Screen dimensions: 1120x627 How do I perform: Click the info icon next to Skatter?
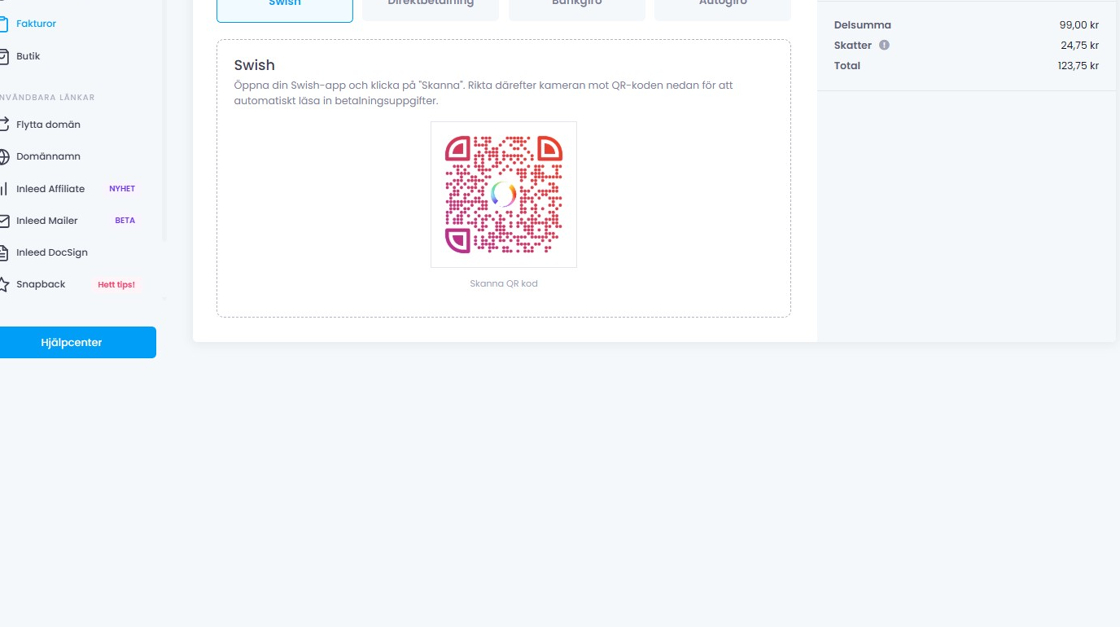(x=884, y=45)
